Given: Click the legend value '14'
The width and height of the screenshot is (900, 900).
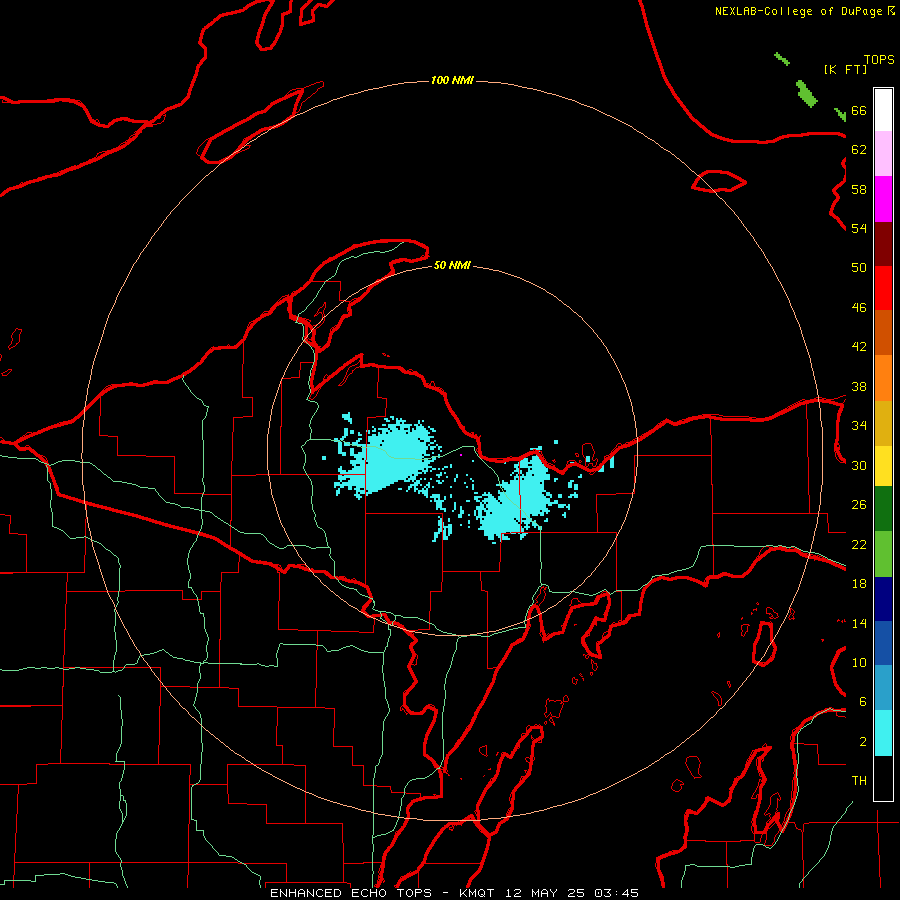Looking at the screenshot, I should pyautogui.click(x=859, y=623).
